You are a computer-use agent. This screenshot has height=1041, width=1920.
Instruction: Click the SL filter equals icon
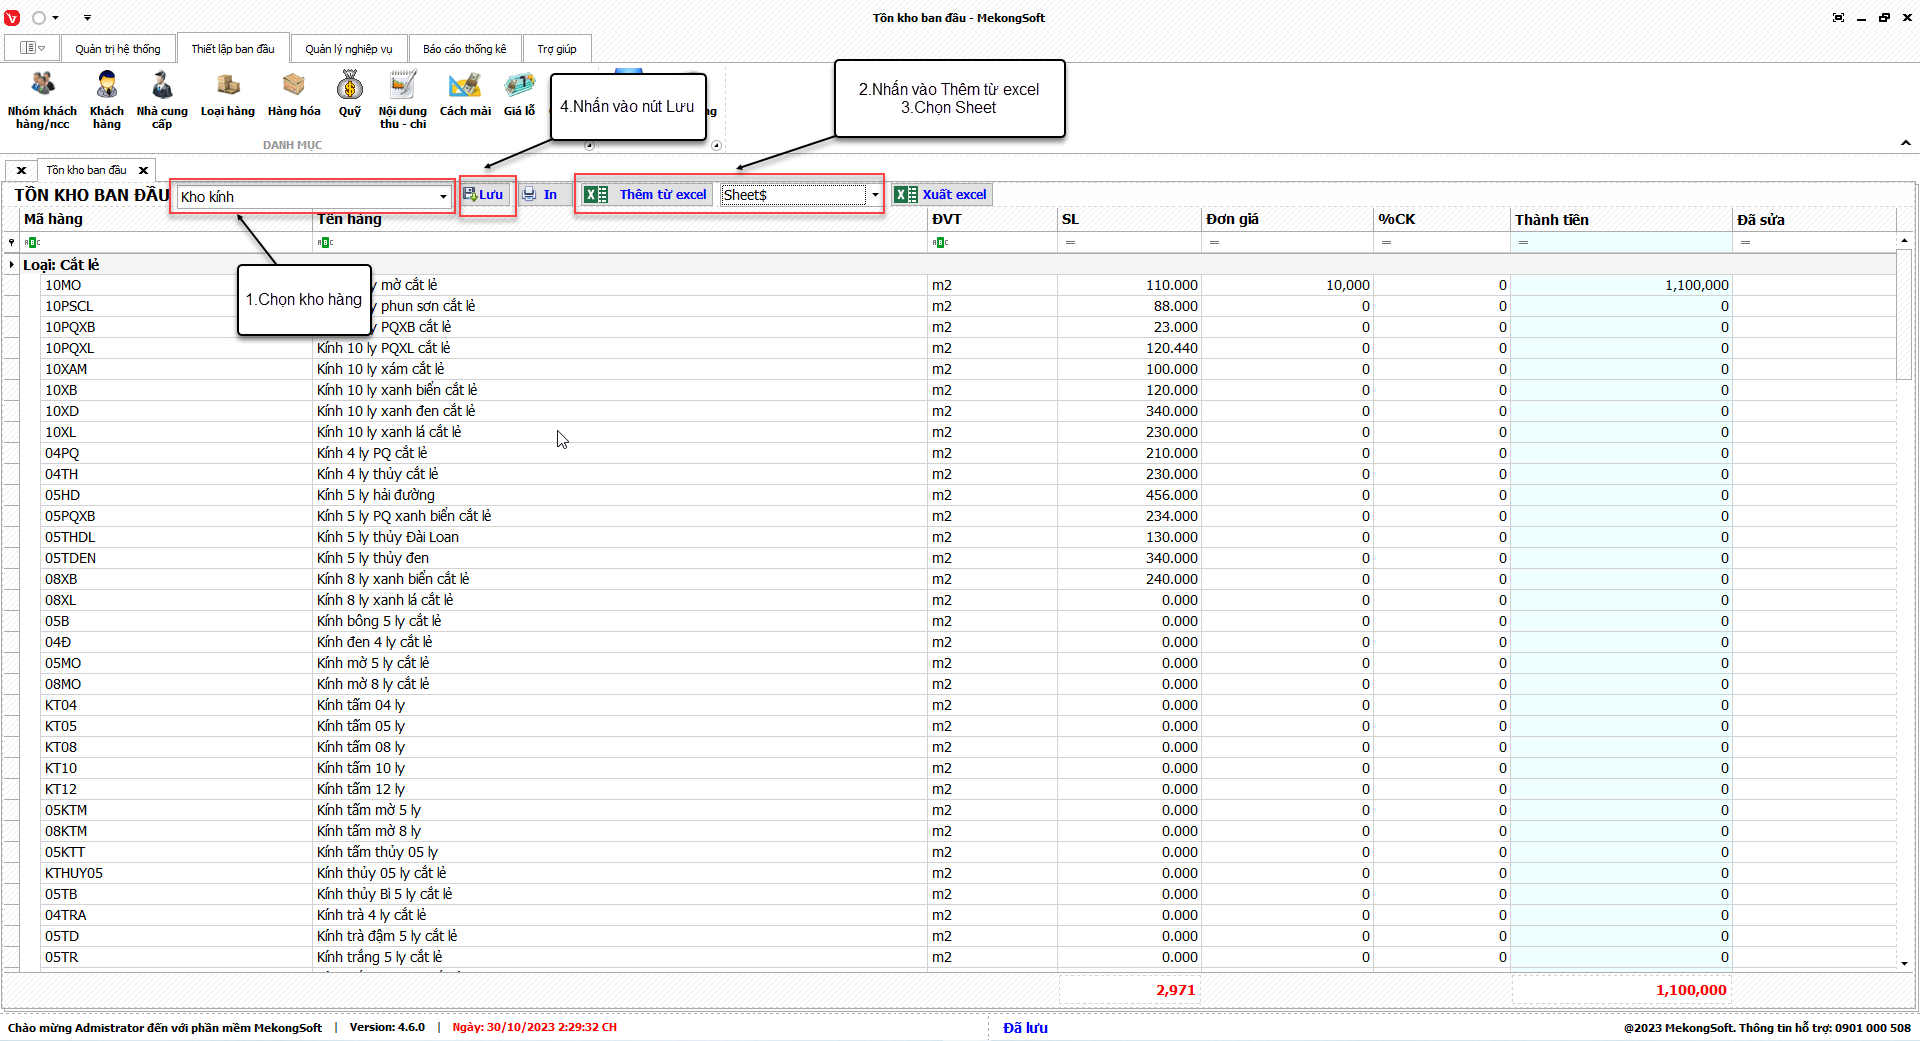tap(1070, 242)
